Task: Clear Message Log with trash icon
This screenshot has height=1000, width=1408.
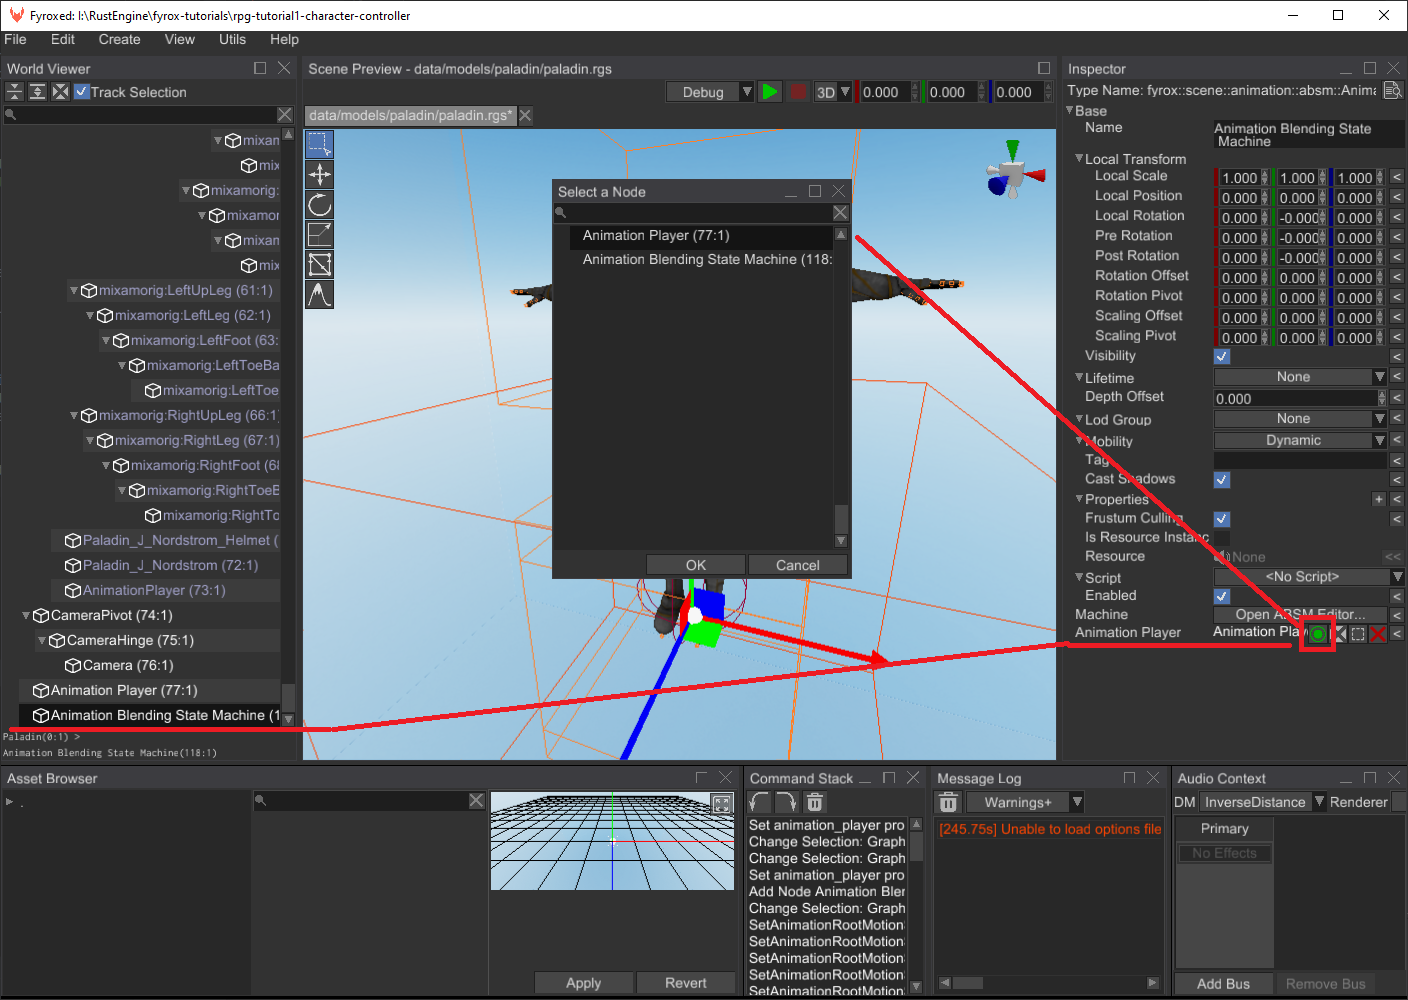Action: pos(948,802)
